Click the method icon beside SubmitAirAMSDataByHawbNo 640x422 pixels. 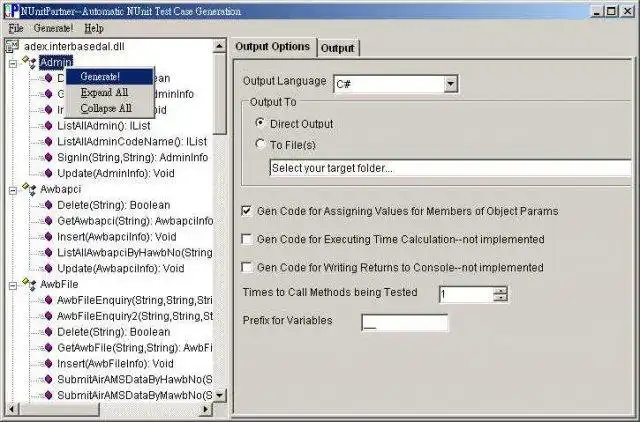pos(48,380)
